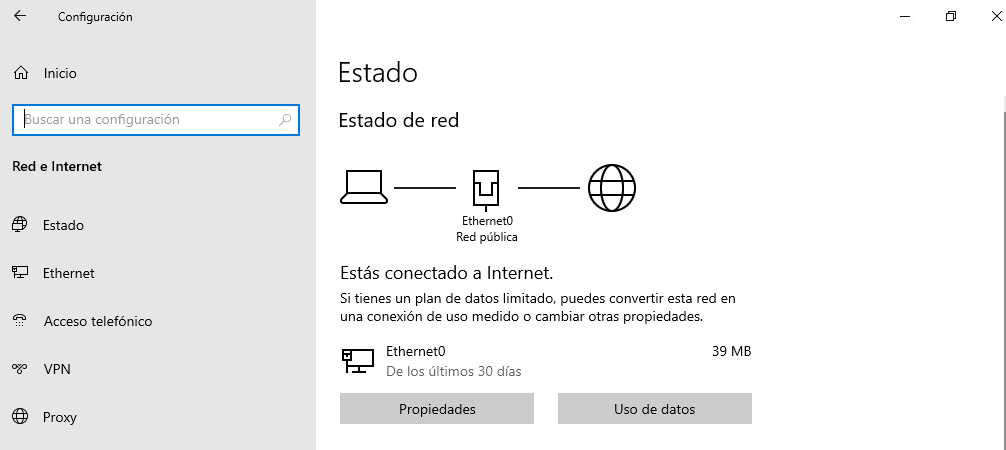The image size is (1006, 450).
Task: Click the Estado globe icon in sidebar
Action: pos(20,225)
